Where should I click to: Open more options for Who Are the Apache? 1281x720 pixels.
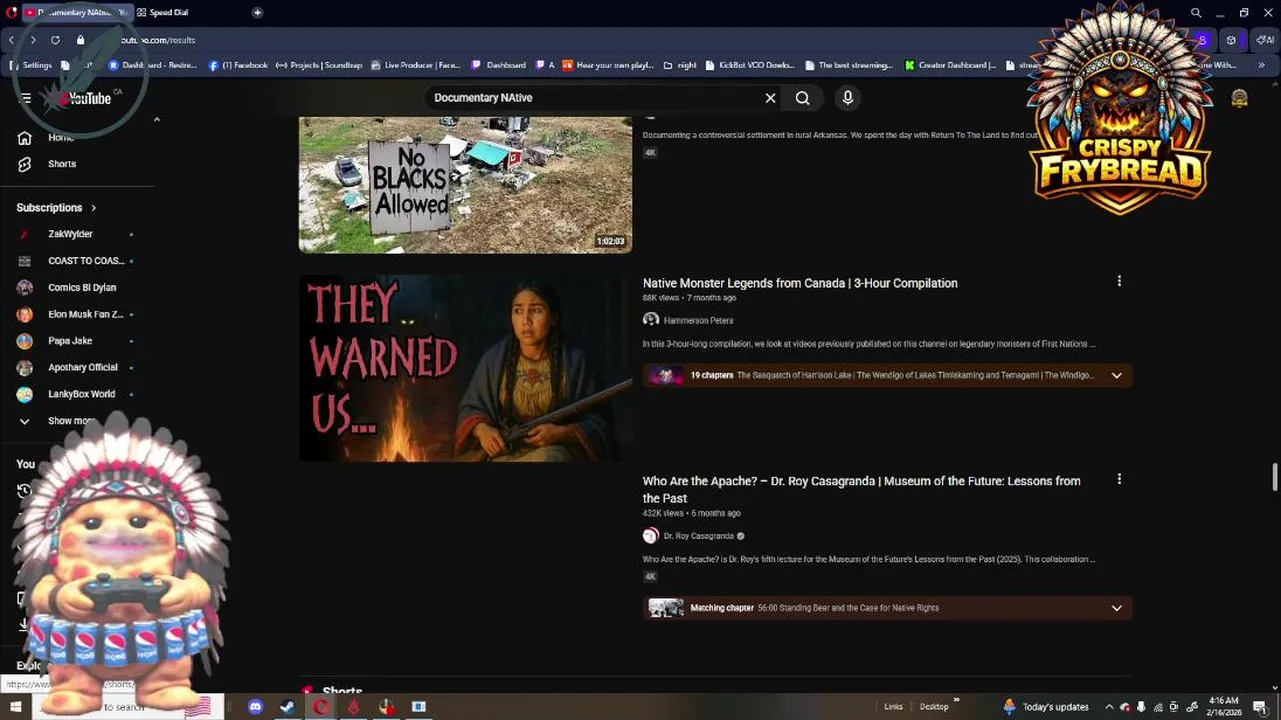point(1119,480)
